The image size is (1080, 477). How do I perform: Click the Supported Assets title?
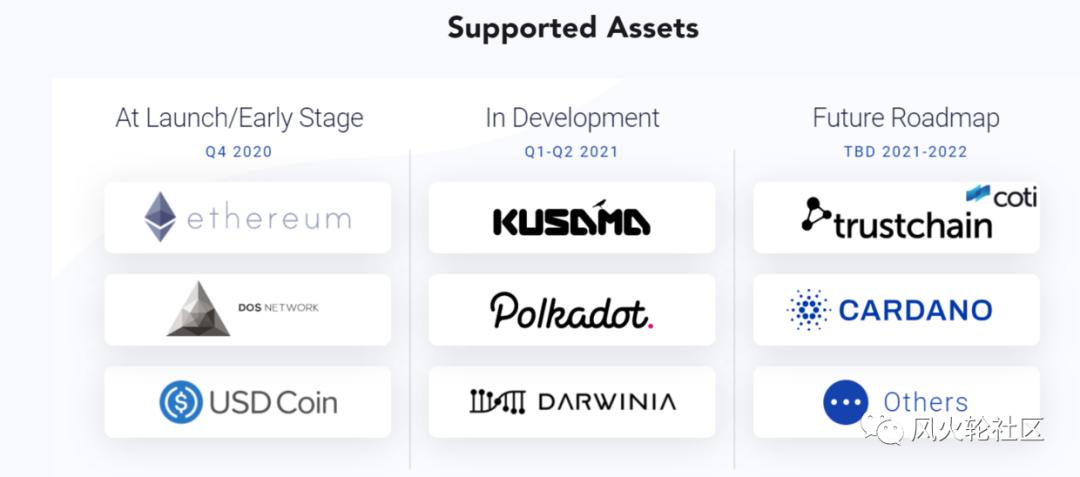click(x=573, y=27)
